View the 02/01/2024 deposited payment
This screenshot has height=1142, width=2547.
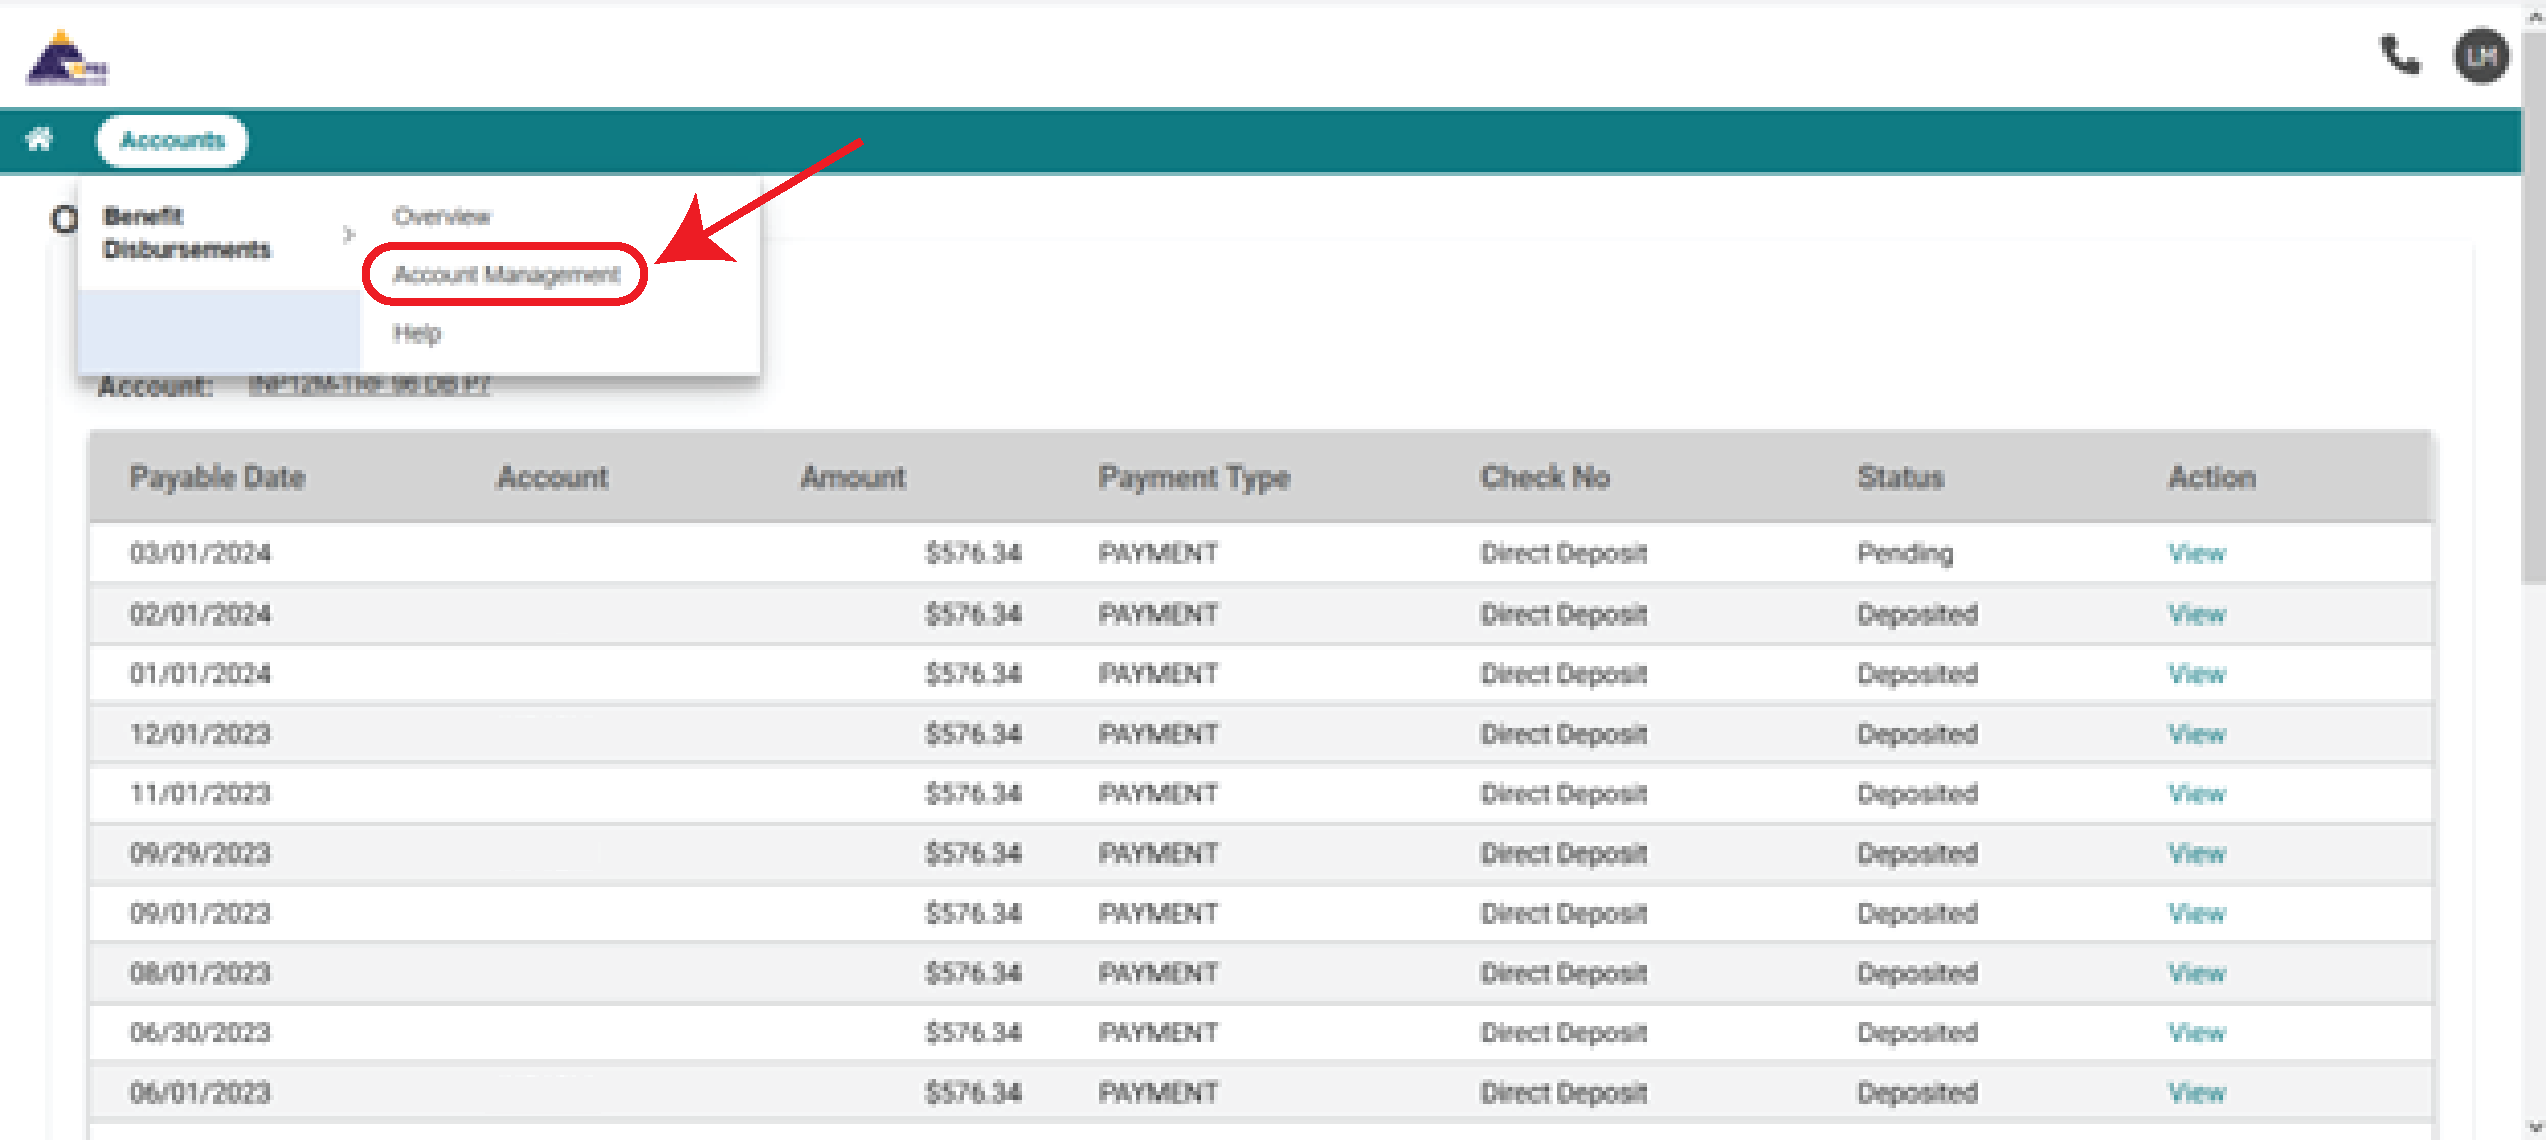coord(2196,613)
